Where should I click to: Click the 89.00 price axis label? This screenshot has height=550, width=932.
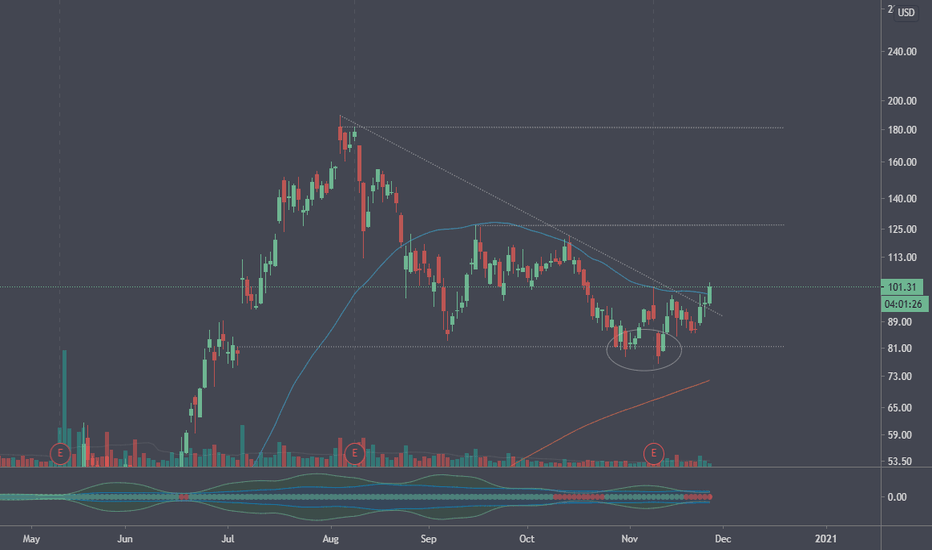899,322
